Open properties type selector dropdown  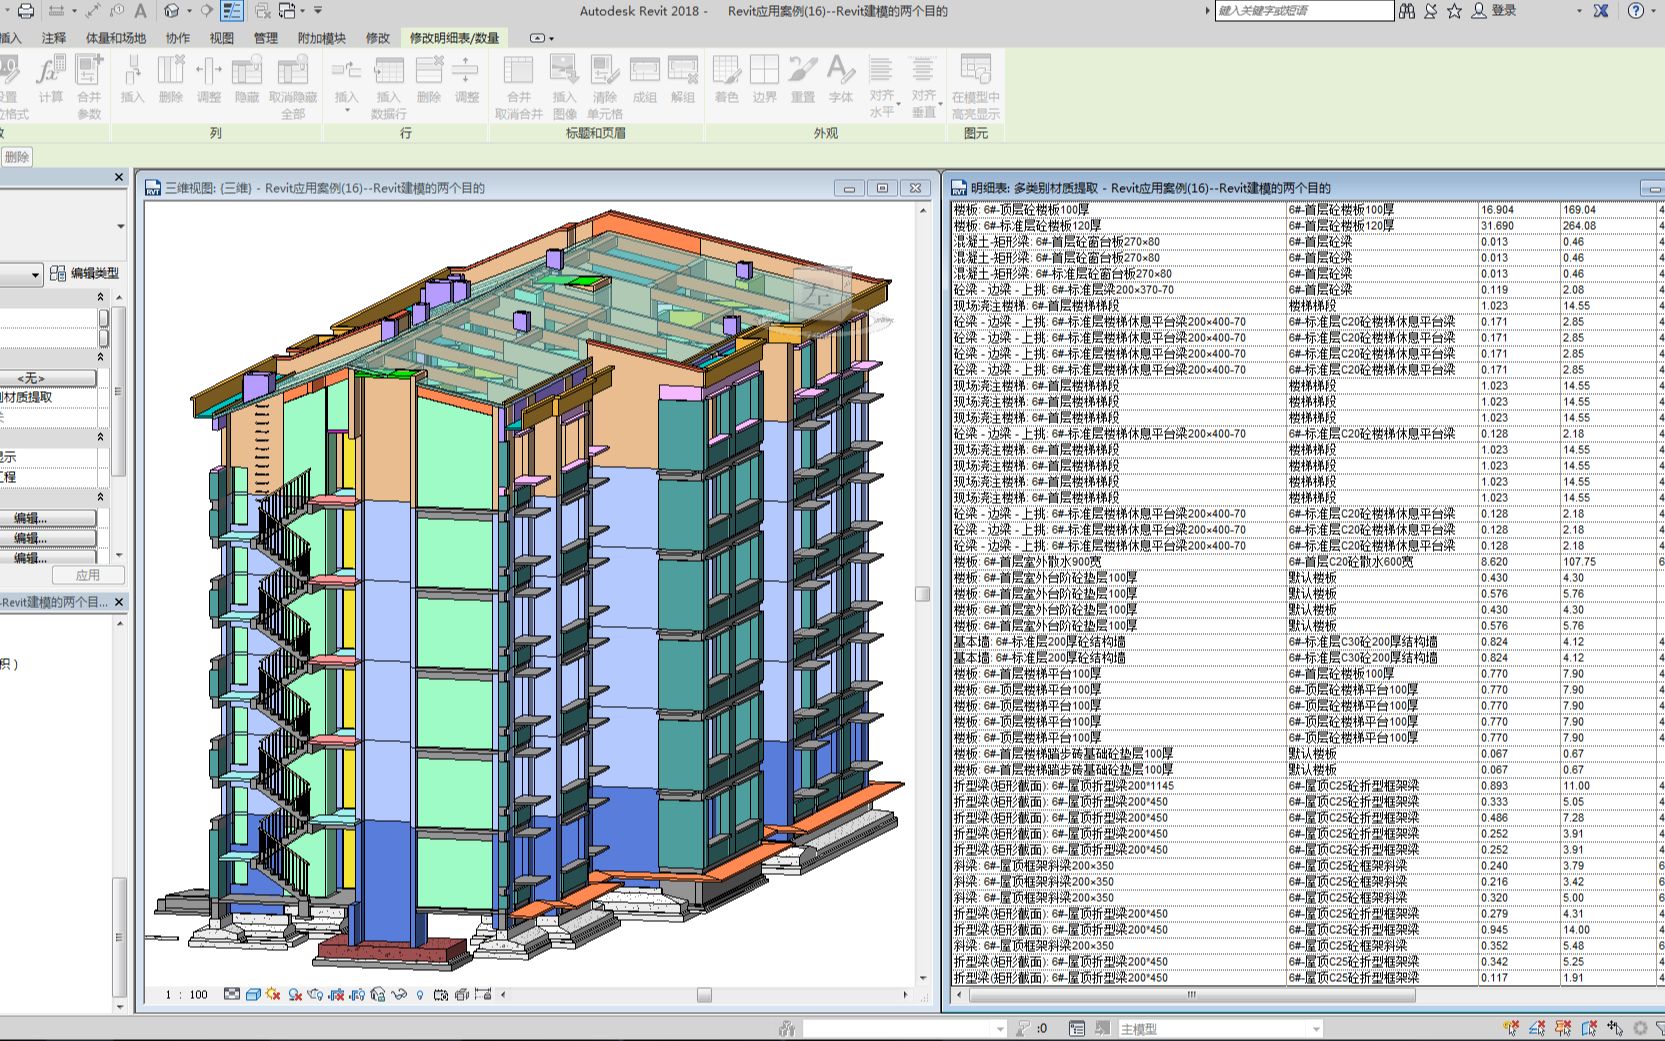(35, 274)
